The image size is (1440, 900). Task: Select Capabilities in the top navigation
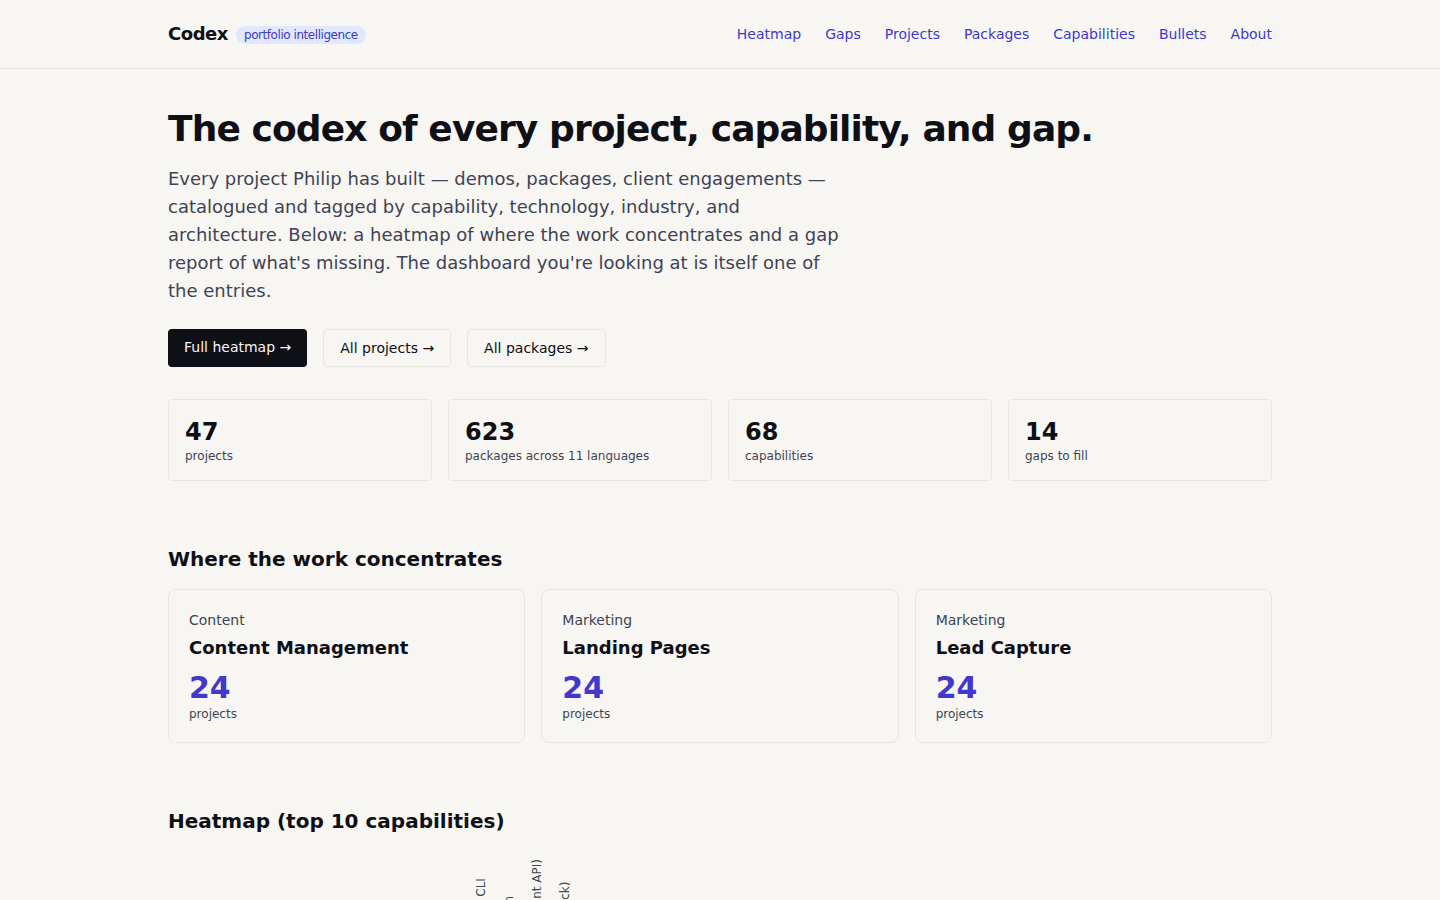tap(1094, 34)
